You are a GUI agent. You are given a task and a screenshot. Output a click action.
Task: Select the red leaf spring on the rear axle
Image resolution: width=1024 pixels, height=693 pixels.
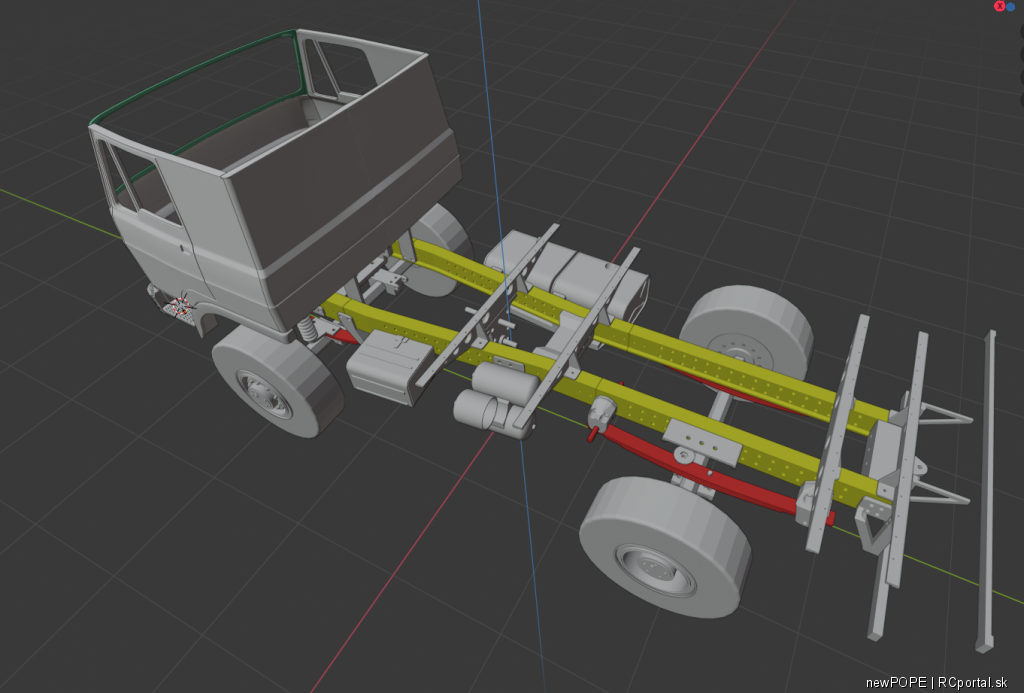(x=714, y=474)
